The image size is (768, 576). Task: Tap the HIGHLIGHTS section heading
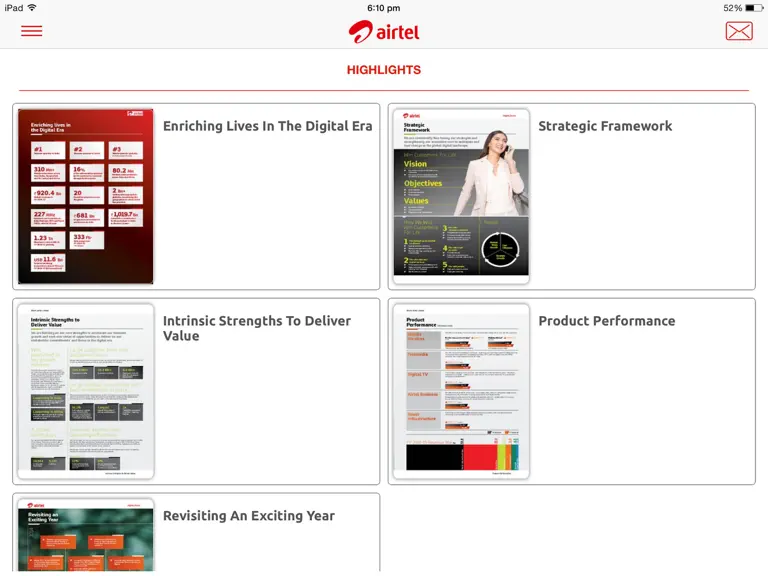pos(384,70)
